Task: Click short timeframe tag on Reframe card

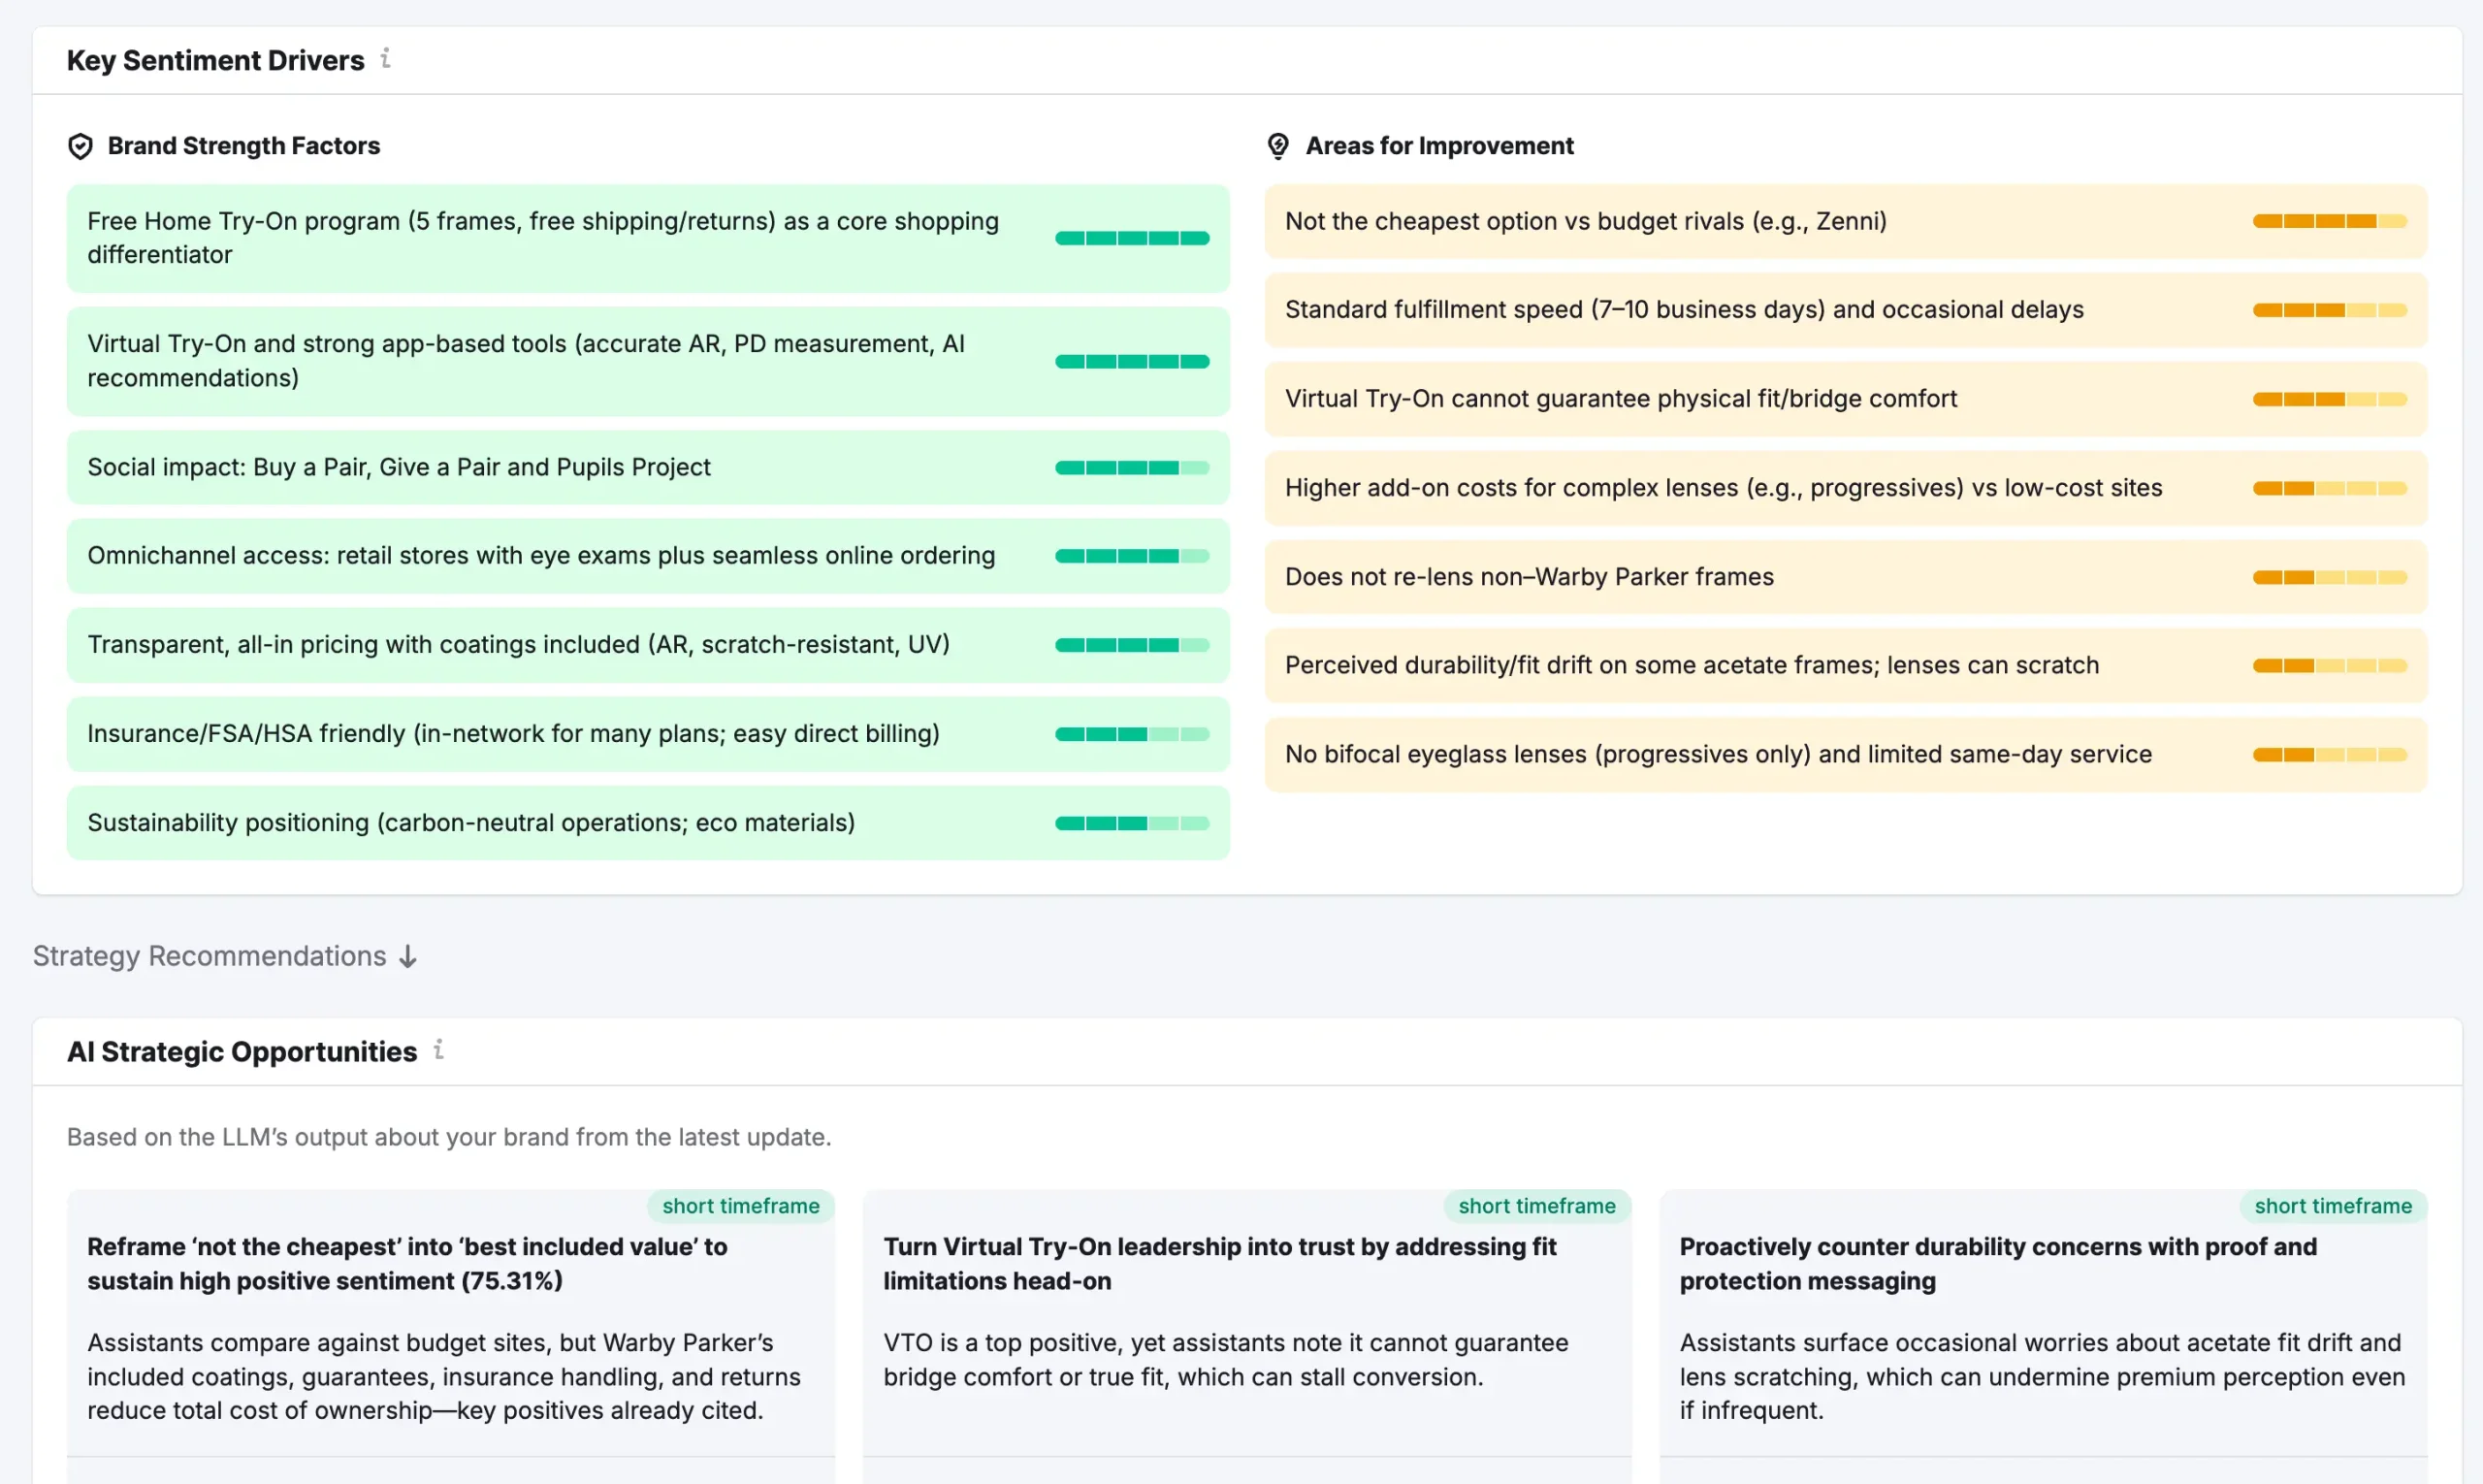Action: pos(740,1206)
